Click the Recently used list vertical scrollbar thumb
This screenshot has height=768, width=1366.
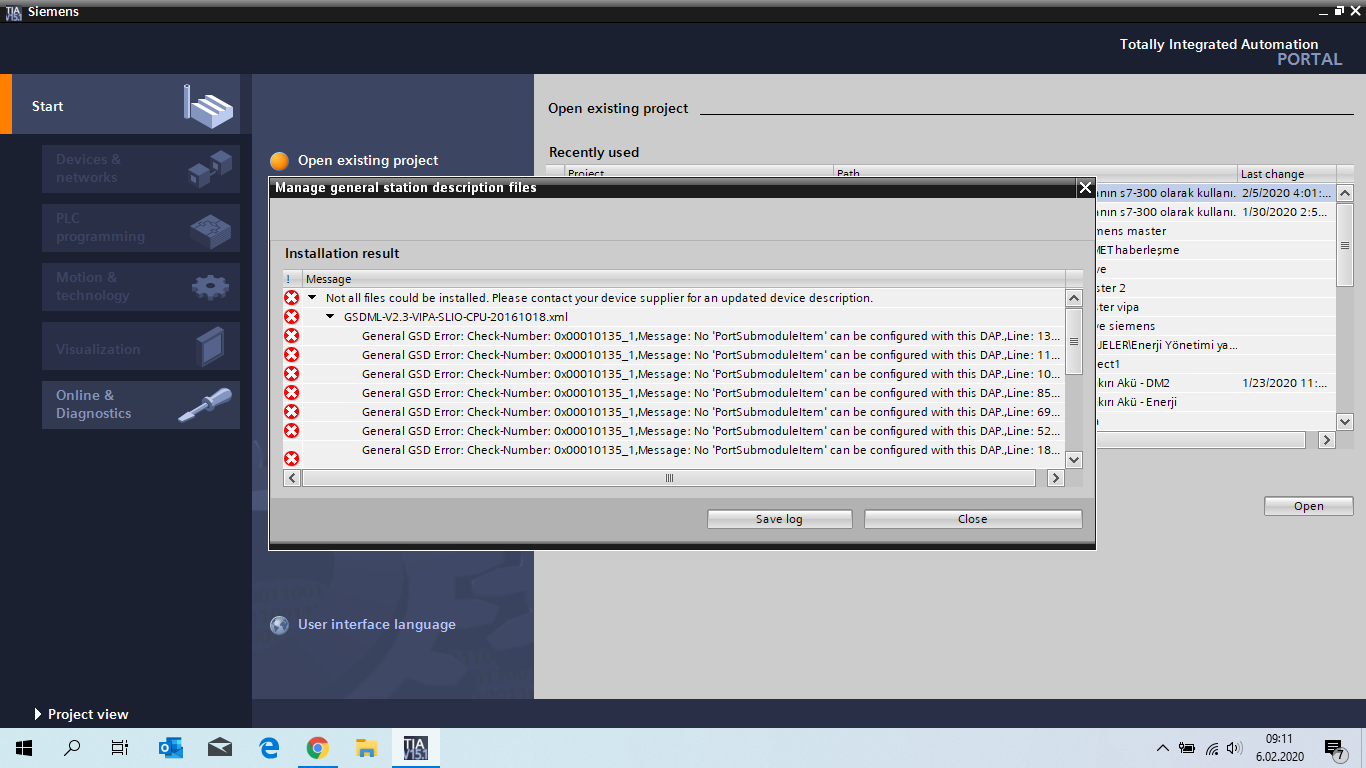tap(1345, 245)
